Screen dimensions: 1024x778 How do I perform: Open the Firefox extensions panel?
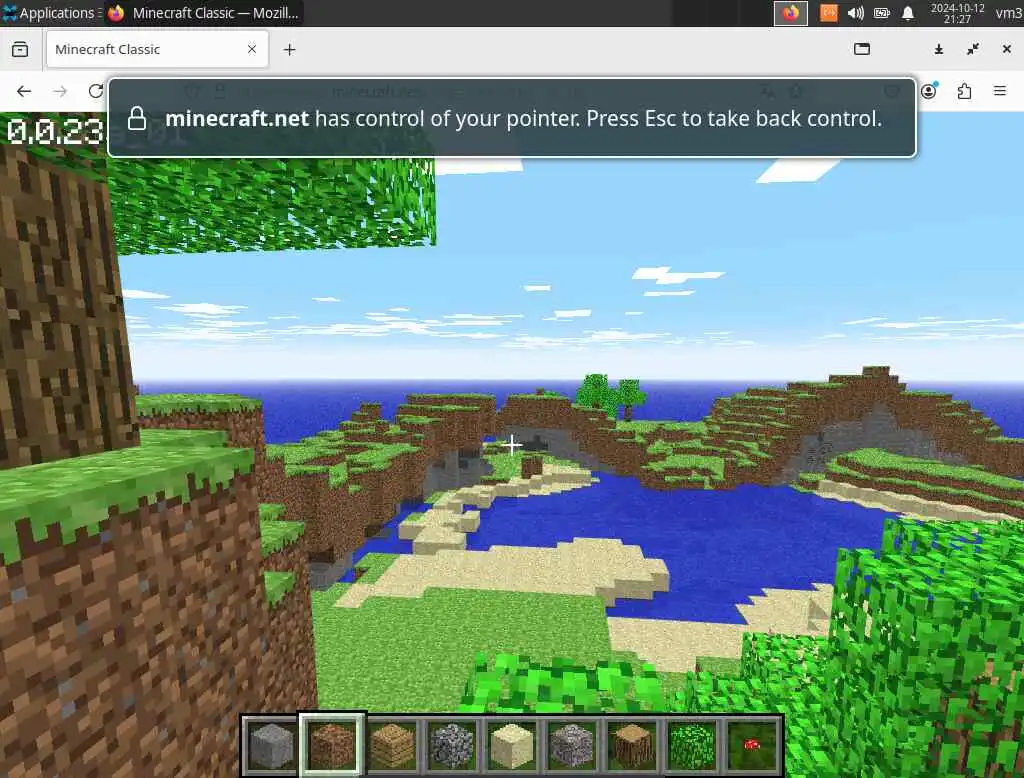[965, 91]
